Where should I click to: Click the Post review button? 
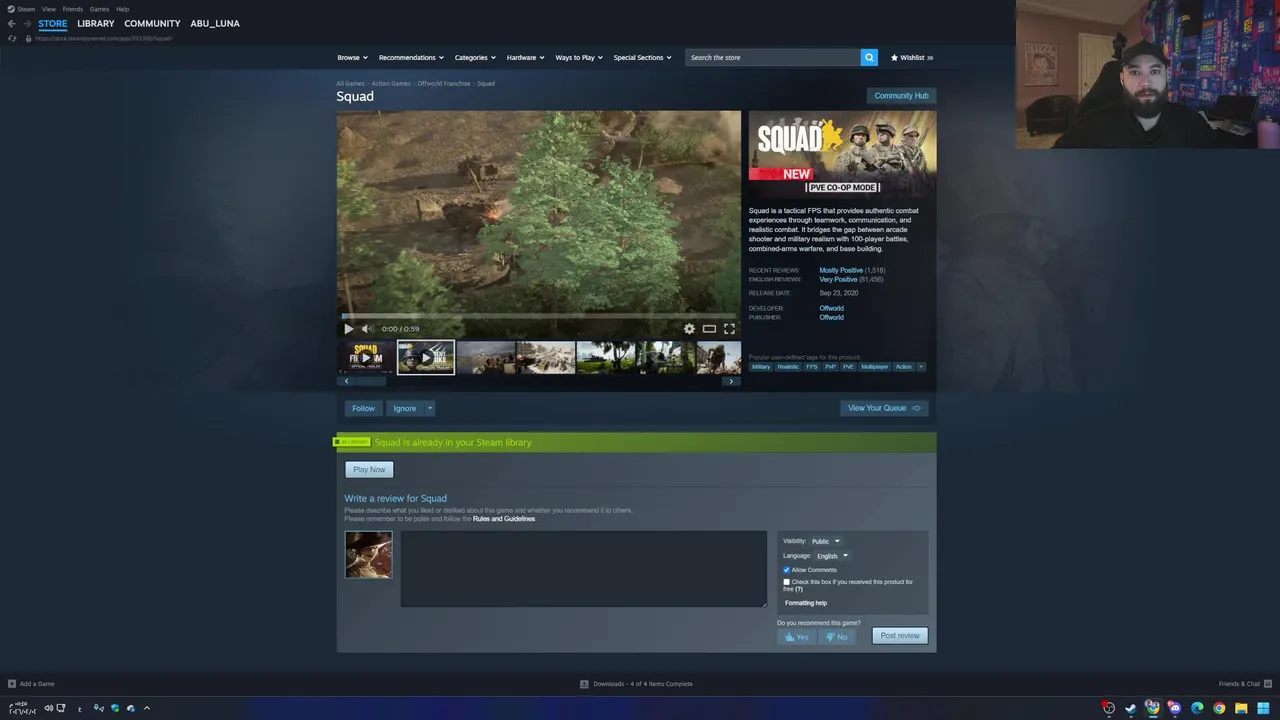click(x=900, y=636)
